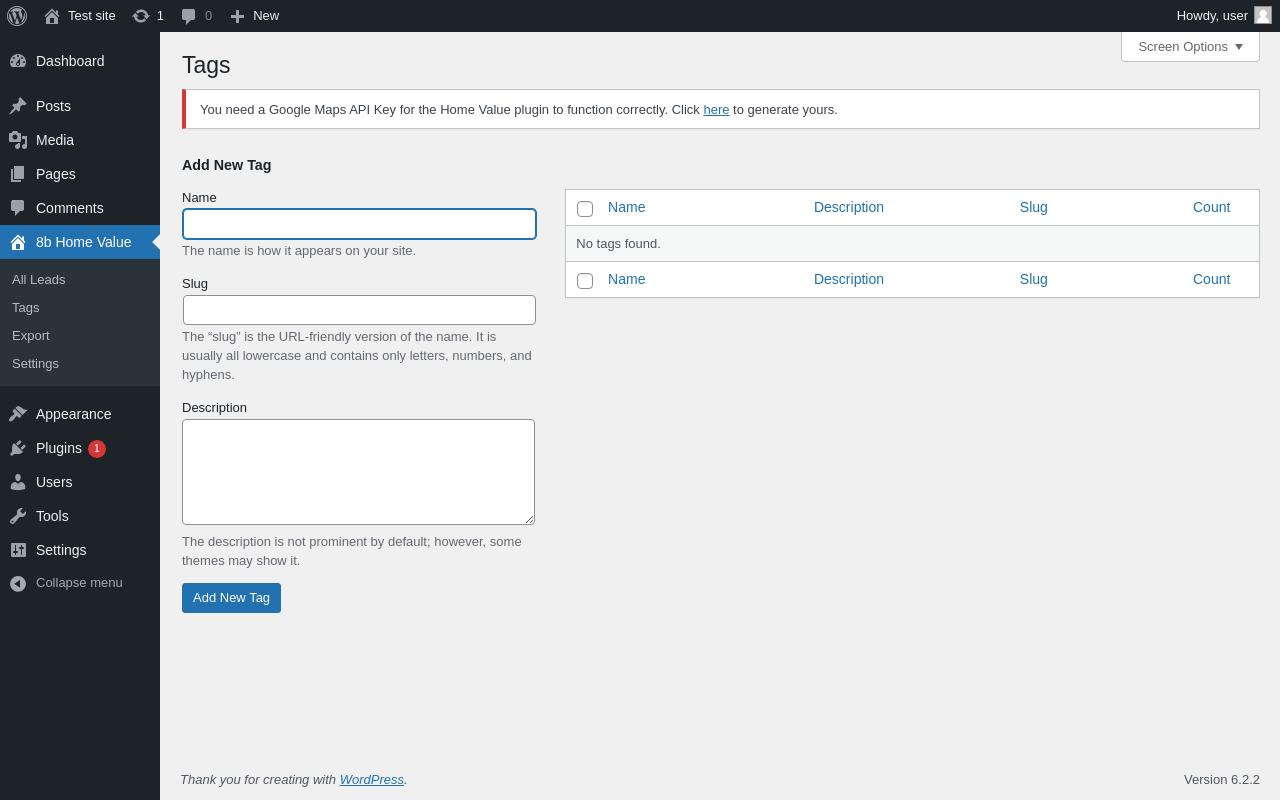Open Settings under 8b Home Value
The image size is (1280, 800).
click(35, 364)
